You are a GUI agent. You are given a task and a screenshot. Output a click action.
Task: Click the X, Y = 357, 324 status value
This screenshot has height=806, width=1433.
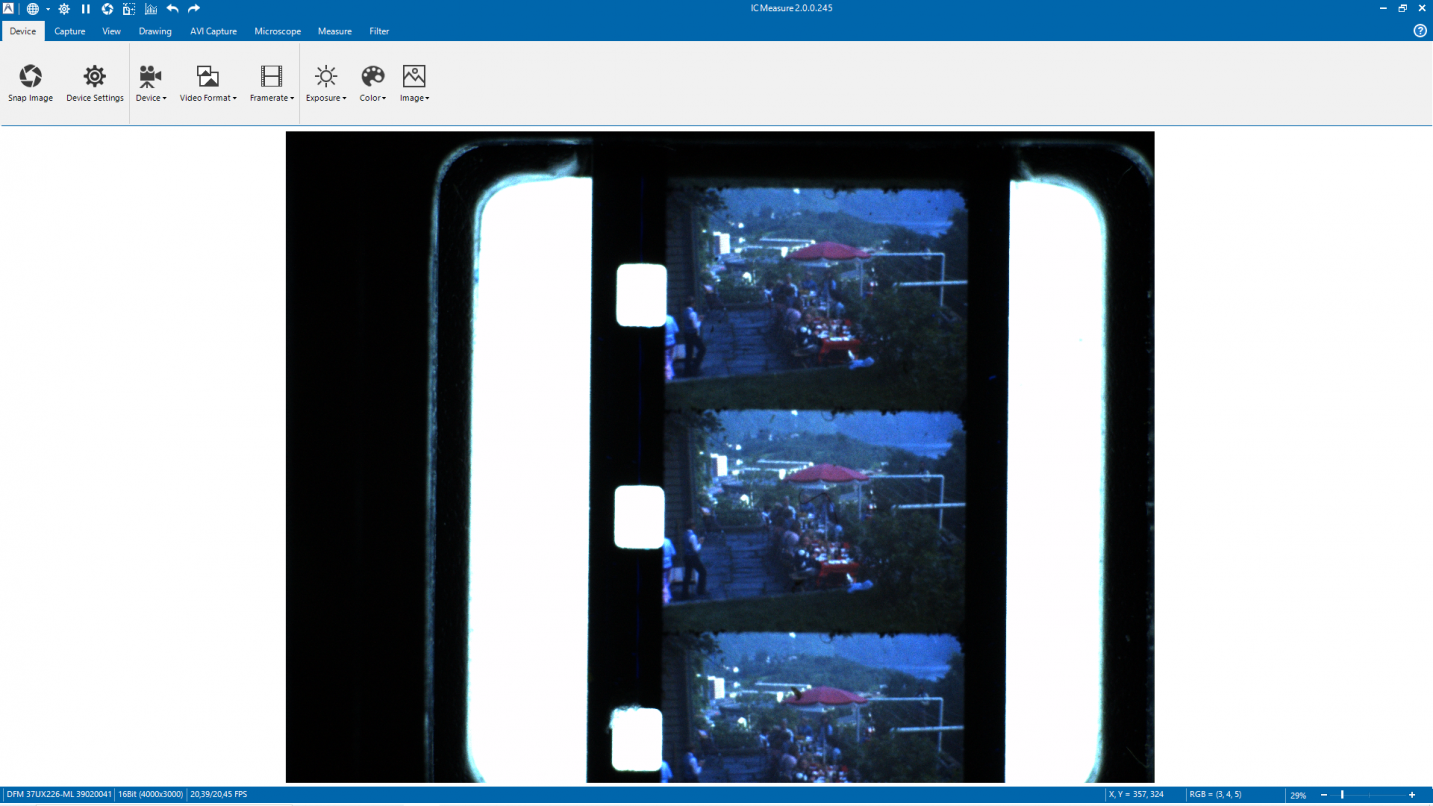(x=1136, y=795)
